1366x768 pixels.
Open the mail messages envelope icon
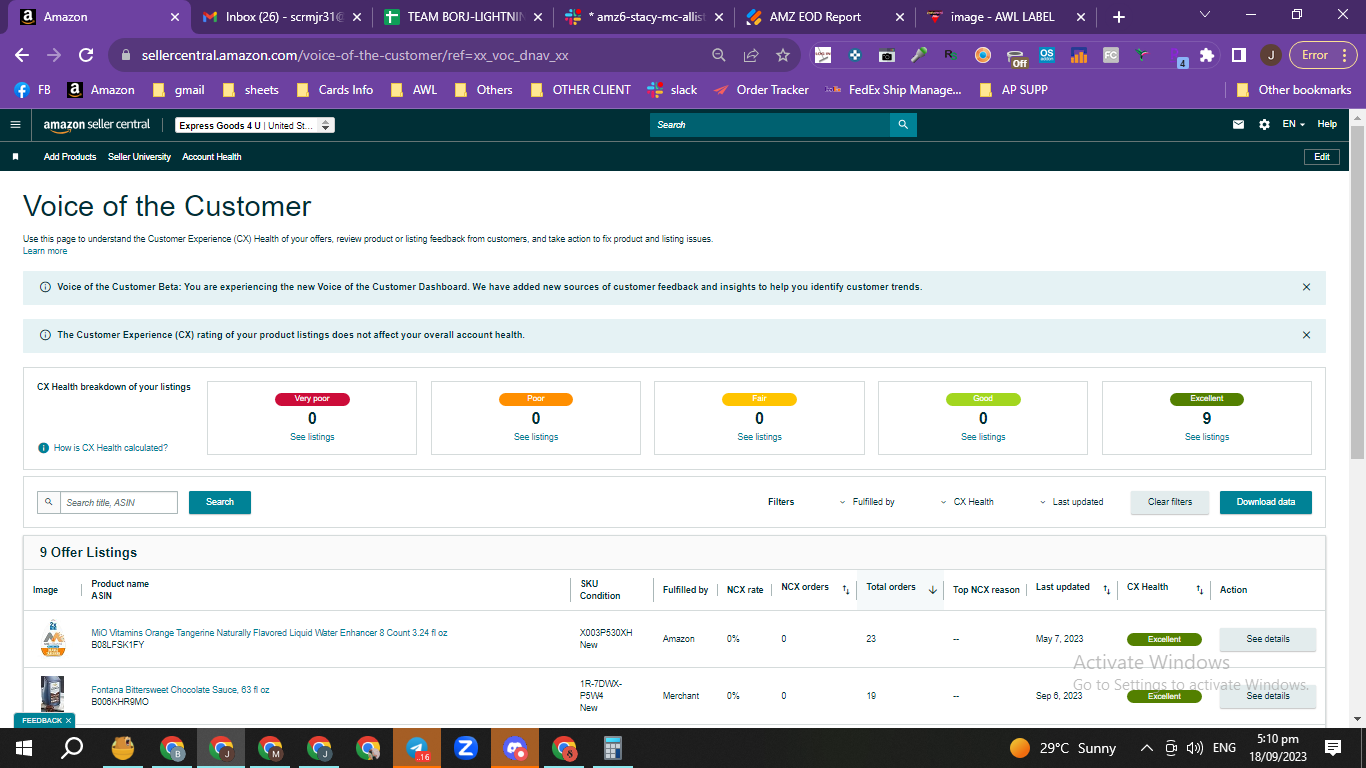[1238, 125]
